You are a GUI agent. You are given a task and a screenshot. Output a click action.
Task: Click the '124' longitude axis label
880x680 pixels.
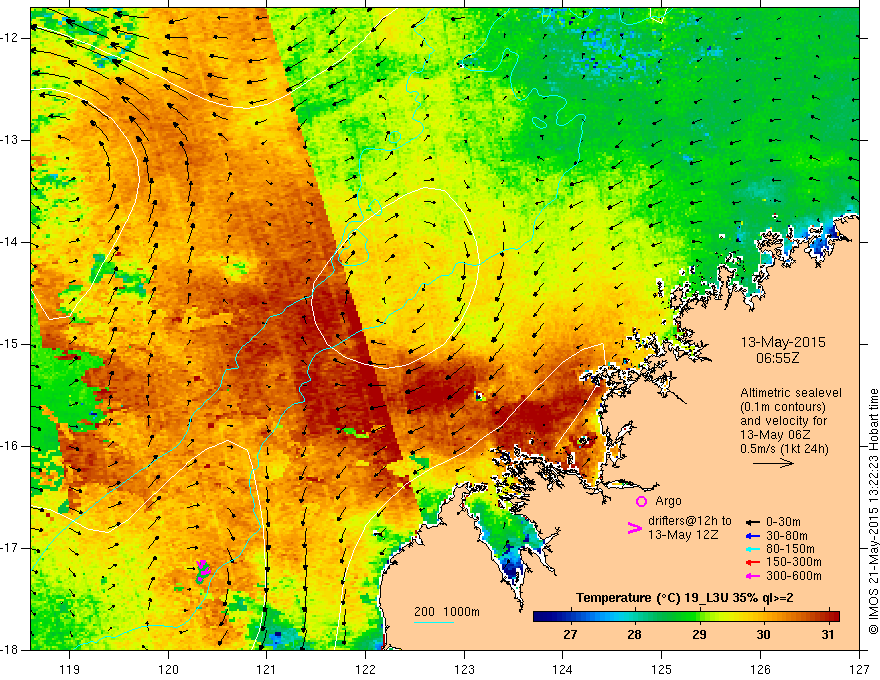pos(563,669)
